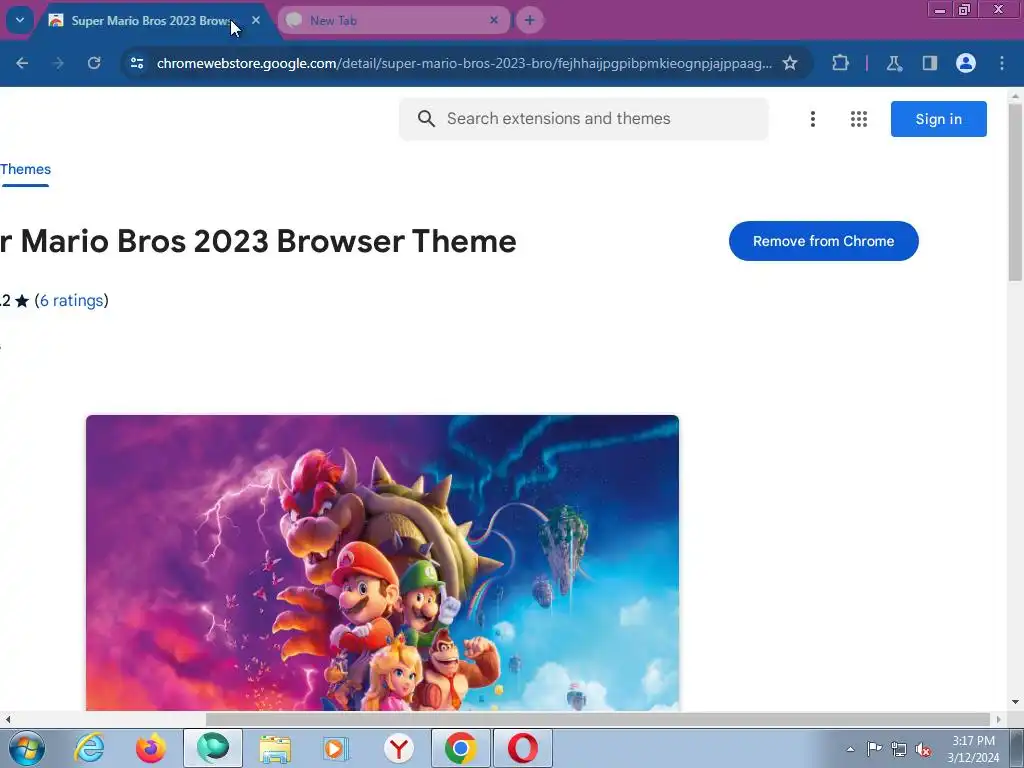Switch to the New Tab tab
Viewport: 1024px width, 768px height.
pyautogui.click(x=392, y=20)
